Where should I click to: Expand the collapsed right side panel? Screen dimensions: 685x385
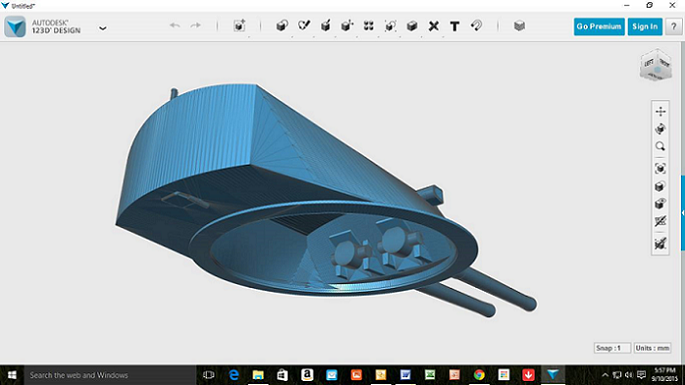[x=683, y=213]
